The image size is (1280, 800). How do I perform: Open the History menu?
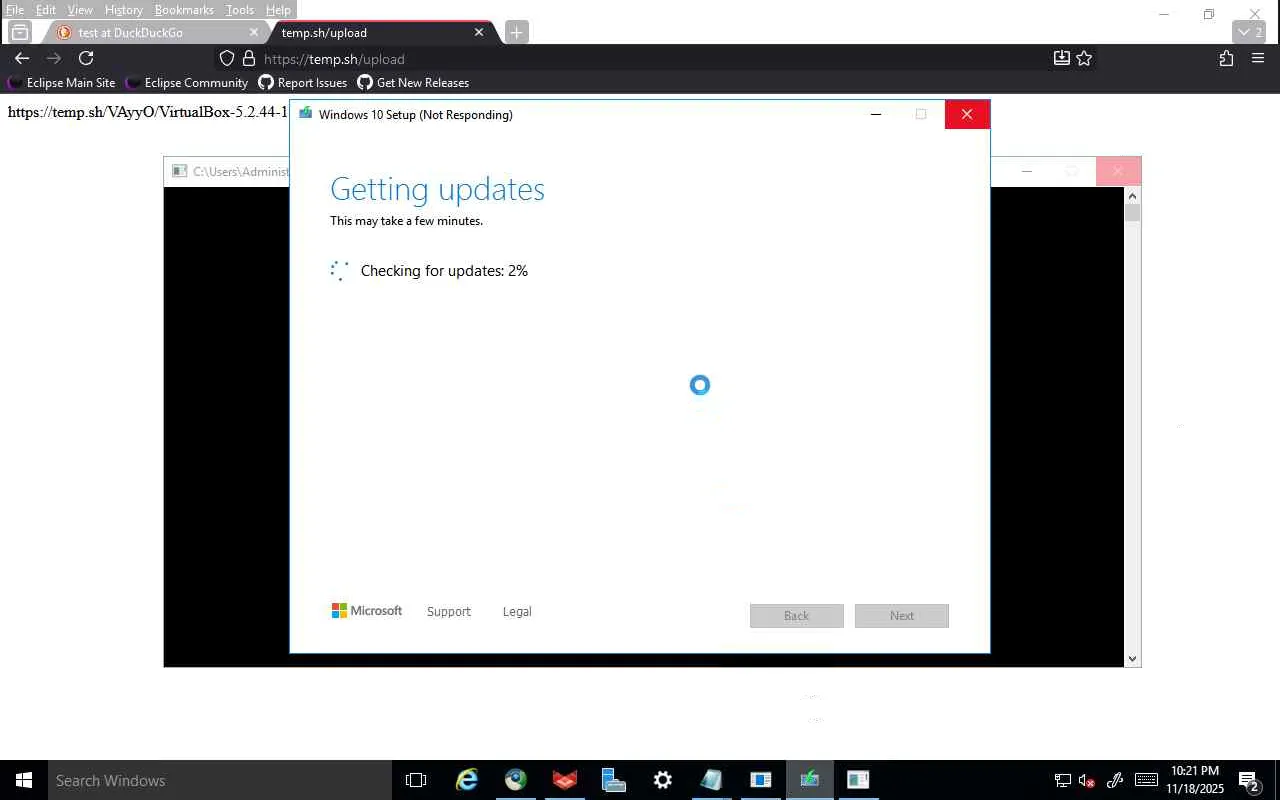point(124,10)
